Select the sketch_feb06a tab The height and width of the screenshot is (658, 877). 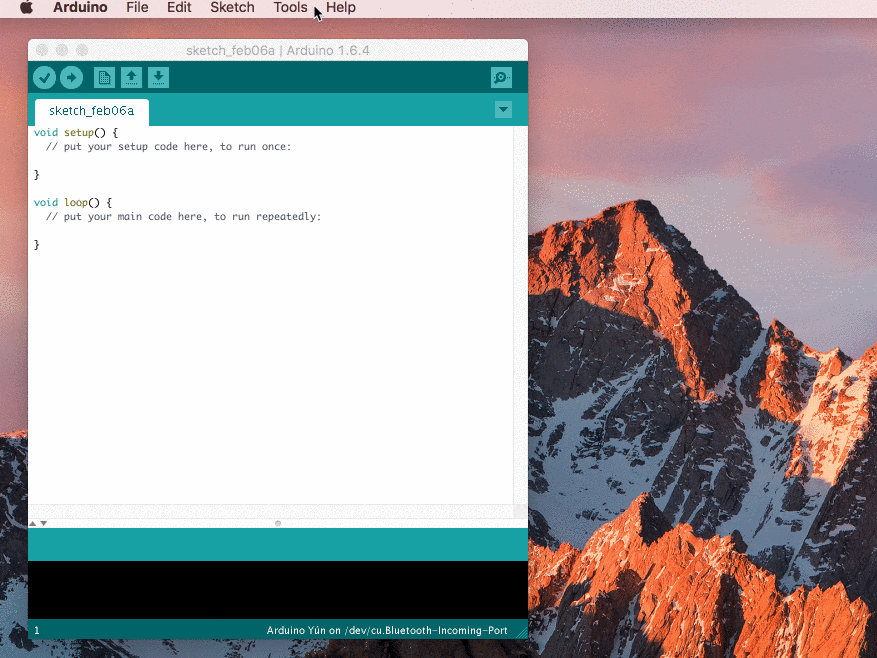[x=92, y=111]
